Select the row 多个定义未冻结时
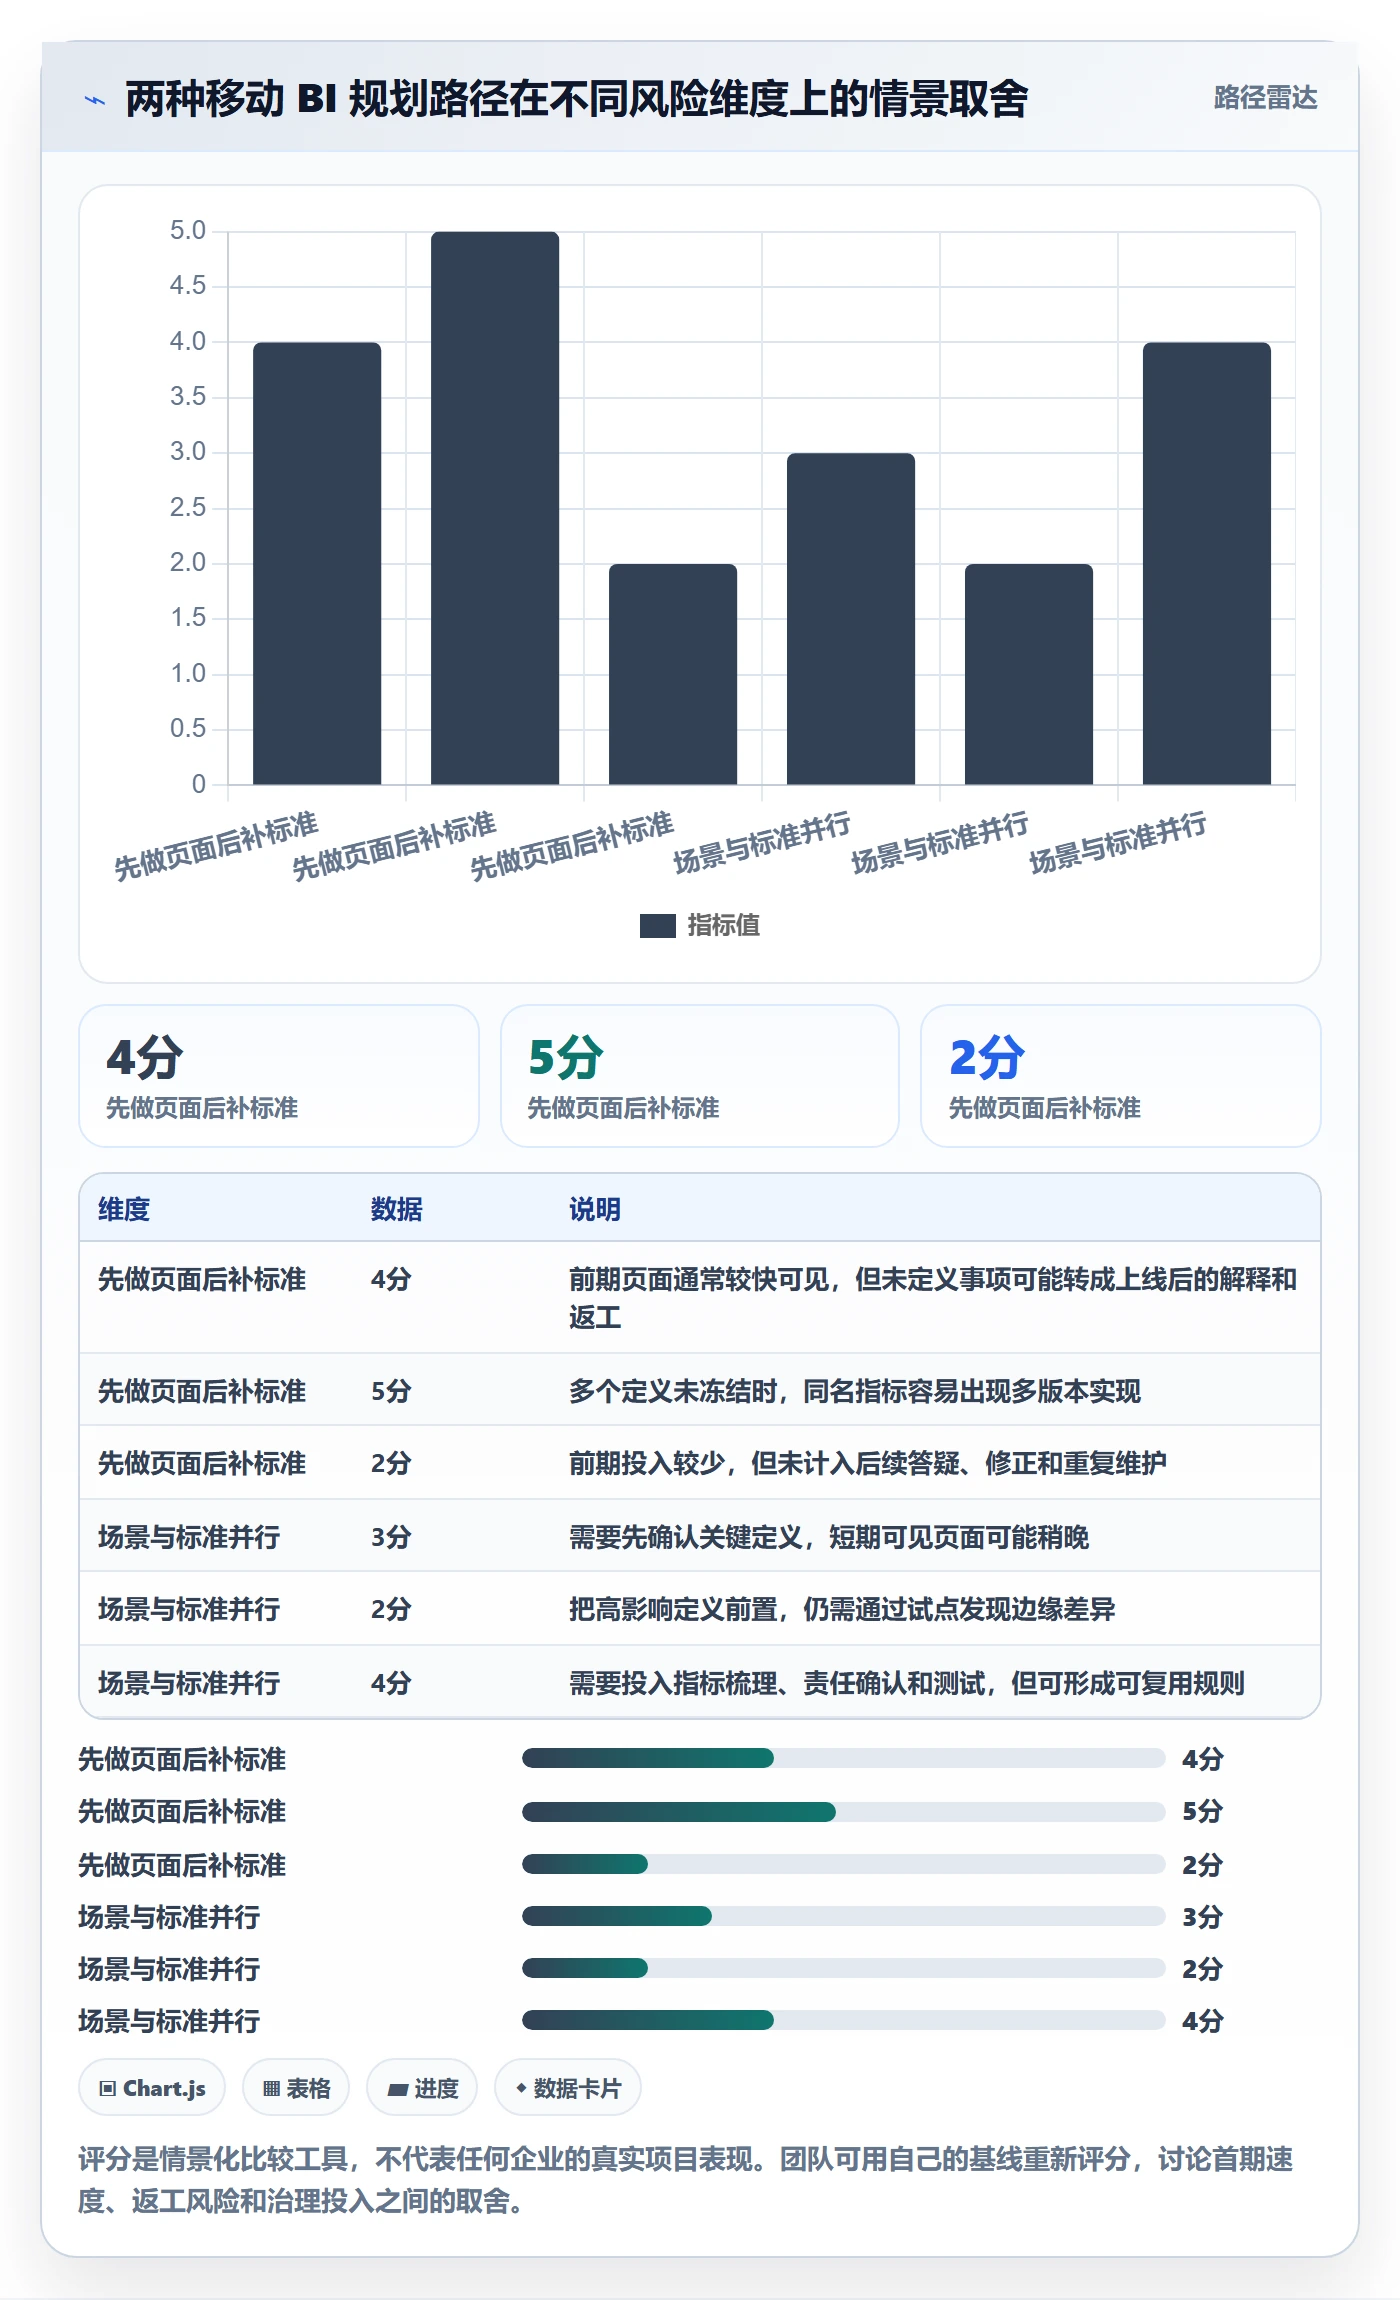Viewport: 1400px width, 2300px height. click(700, 1390)
